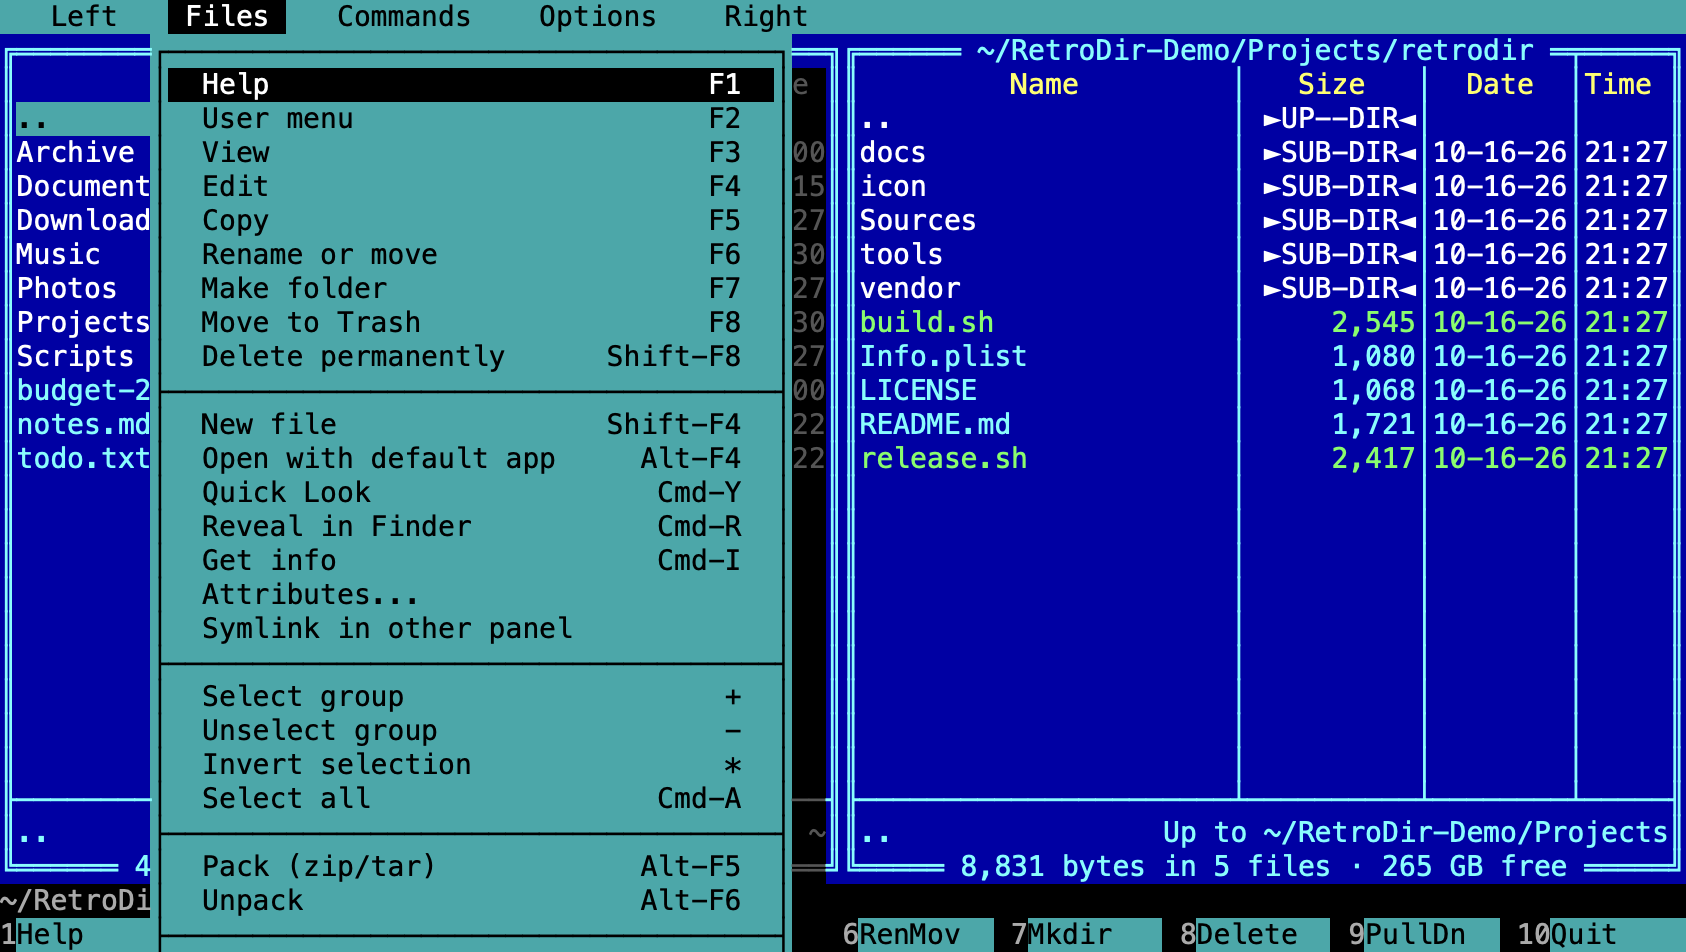Choose Unpack from the Files menu
This screenshot has height=952, width=1686.
click(x=471, y=901)
